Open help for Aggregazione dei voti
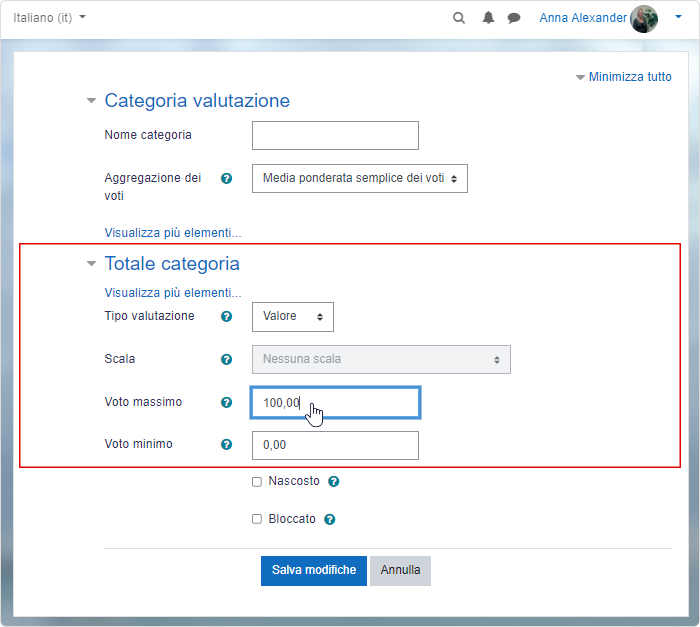 point(226,179)
